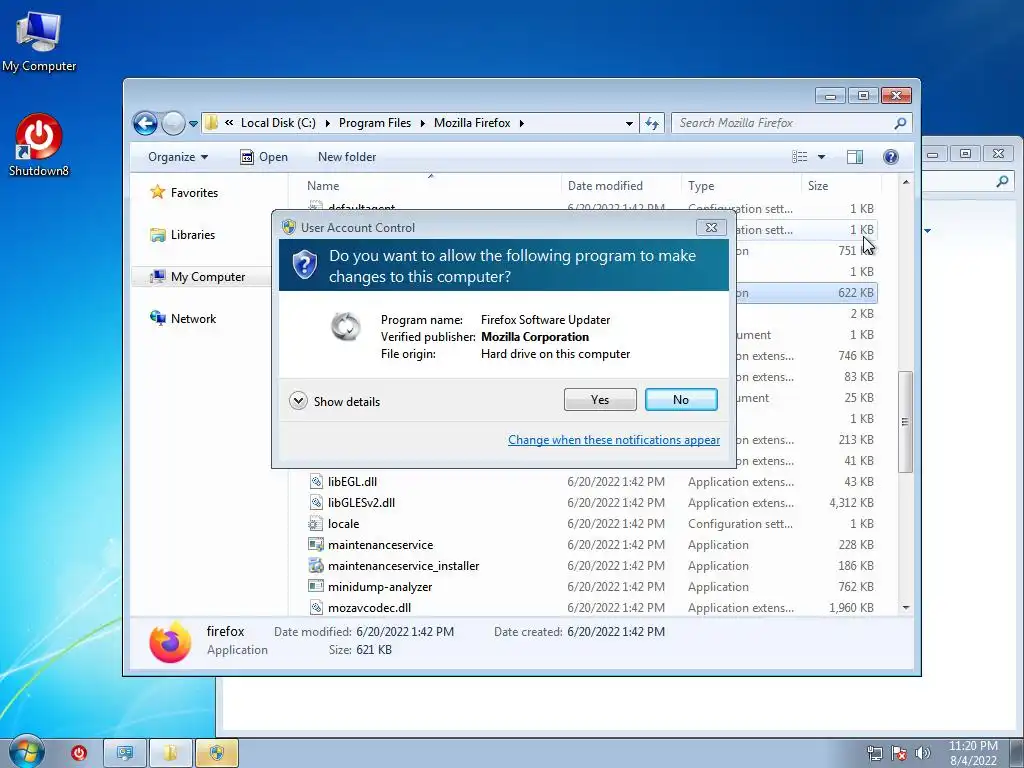Select the maintenanceservice application
Image resolution: width=1024 pixels, height=768 pixels.
click(x=380, y=545)
